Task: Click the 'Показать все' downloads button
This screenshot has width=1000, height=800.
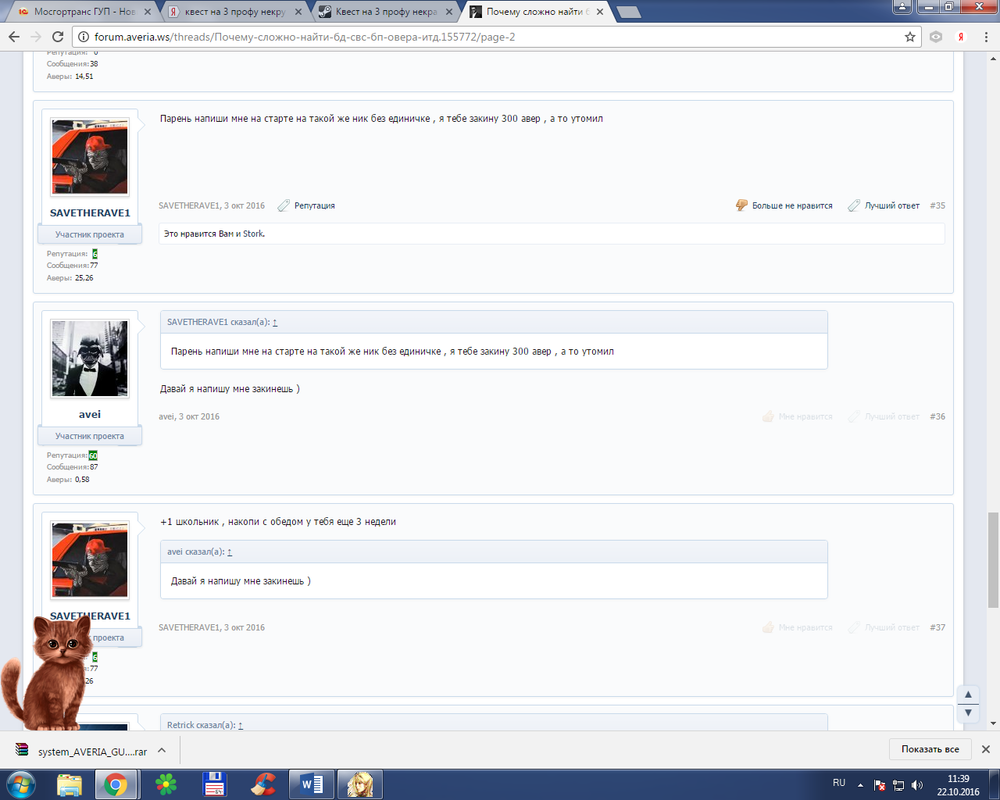Action: (929, 749)
